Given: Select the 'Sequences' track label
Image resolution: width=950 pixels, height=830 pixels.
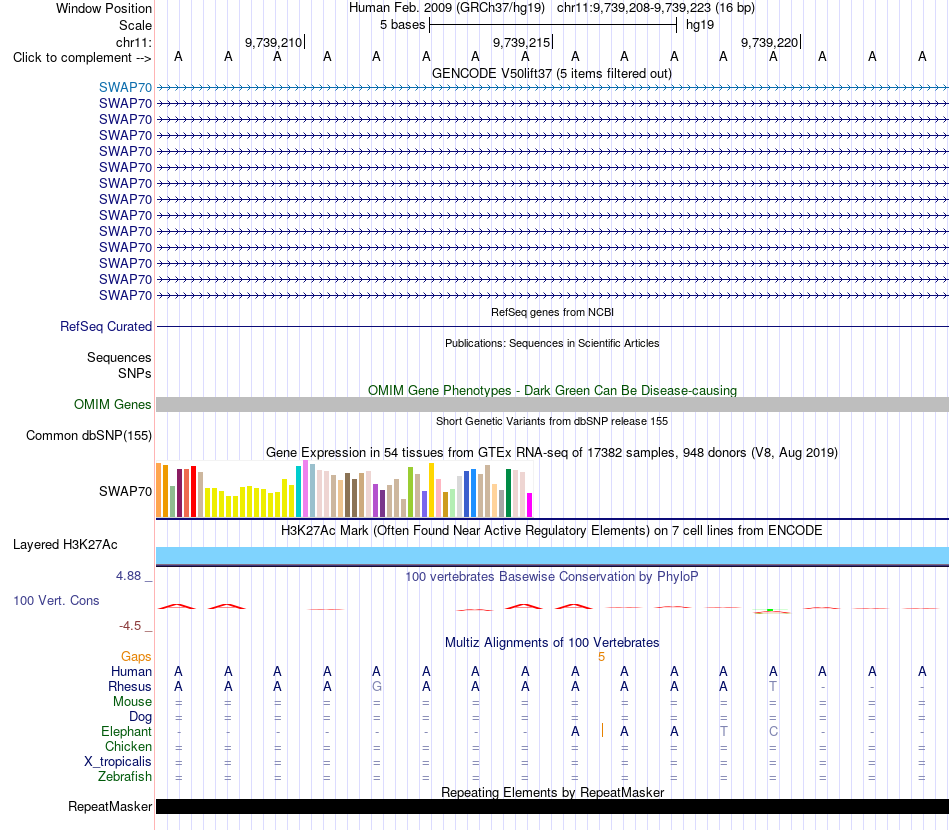Looking at the screenshot, I should point(119,357).
